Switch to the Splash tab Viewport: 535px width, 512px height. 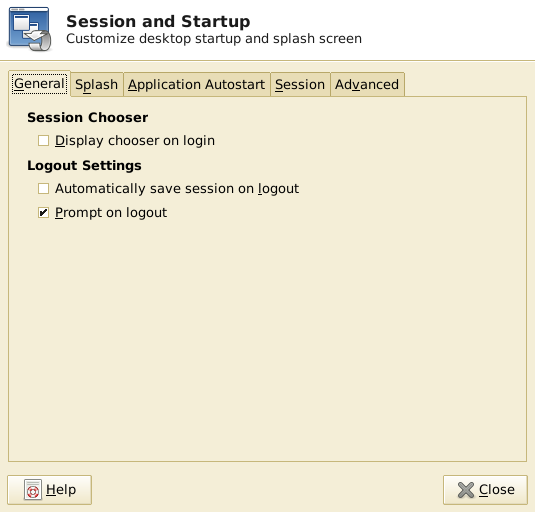coord(97,85)
